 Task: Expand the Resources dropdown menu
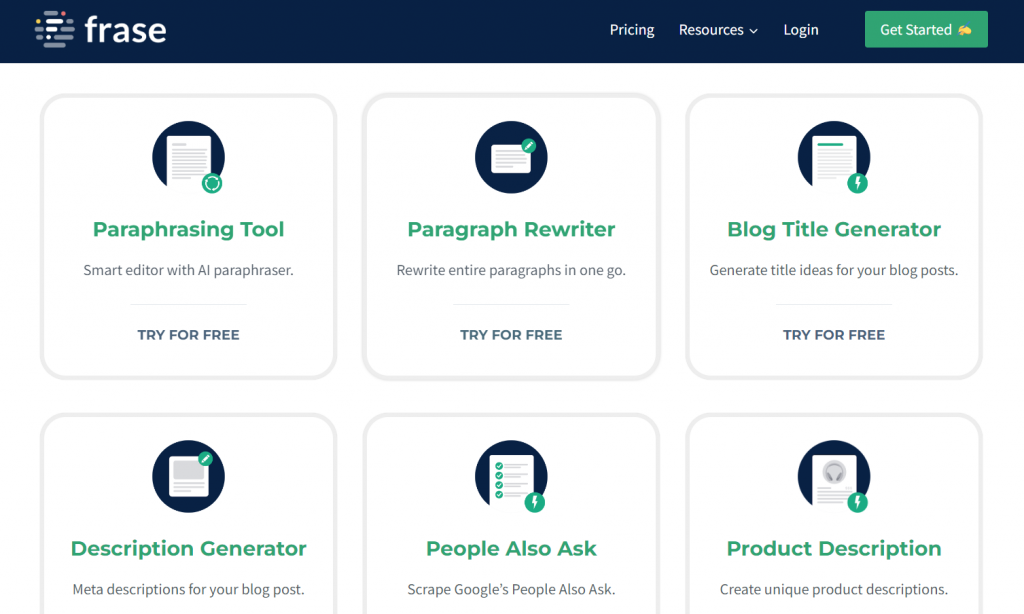pos(718,30)
